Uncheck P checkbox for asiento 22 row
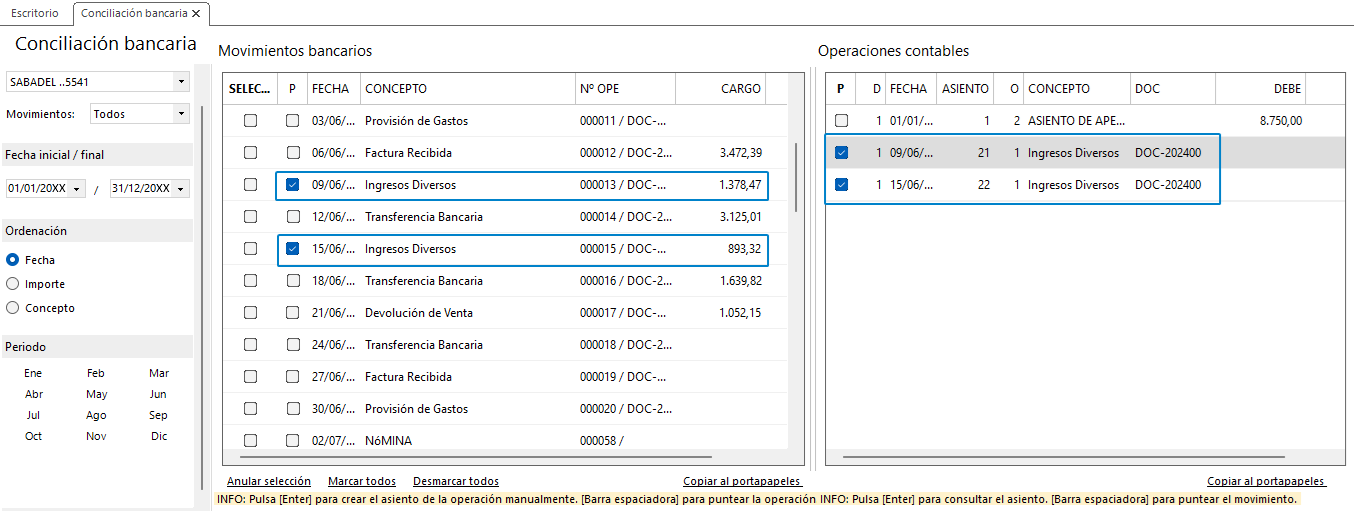This screenshot has height=513, width=1354. click(842, 185)
